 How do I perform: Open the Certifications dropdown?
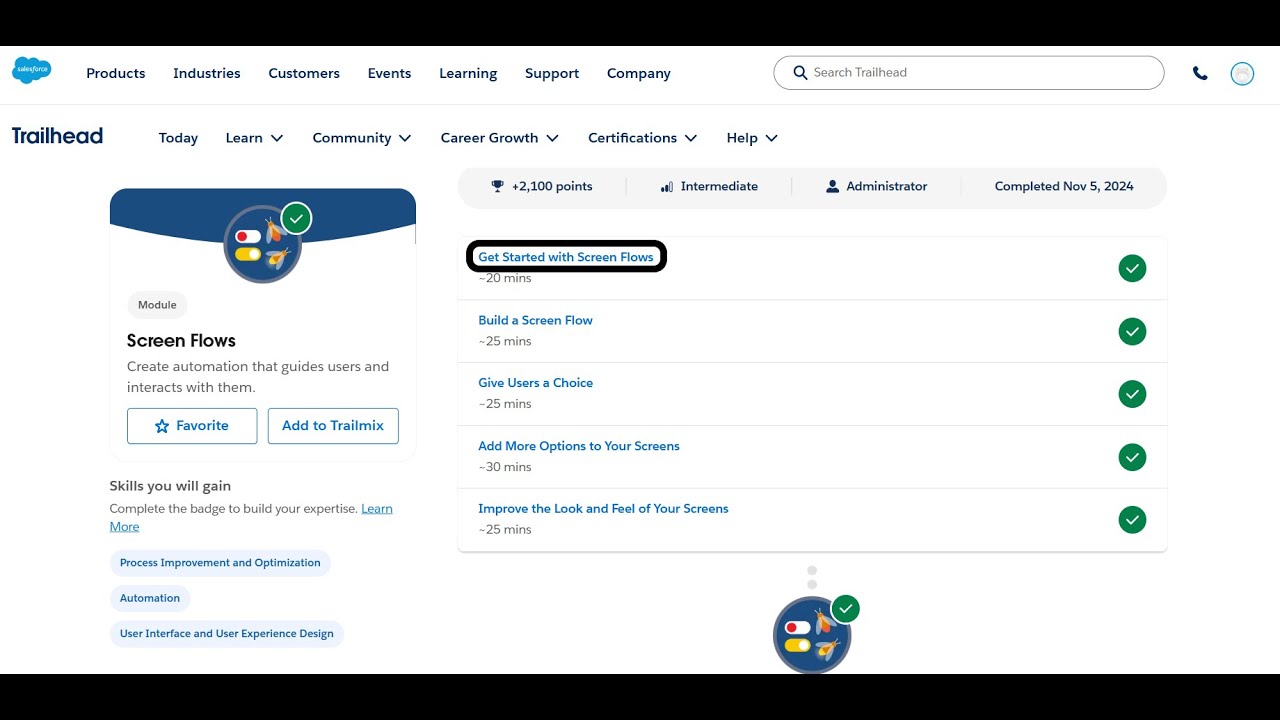click(x=643, y=138)
